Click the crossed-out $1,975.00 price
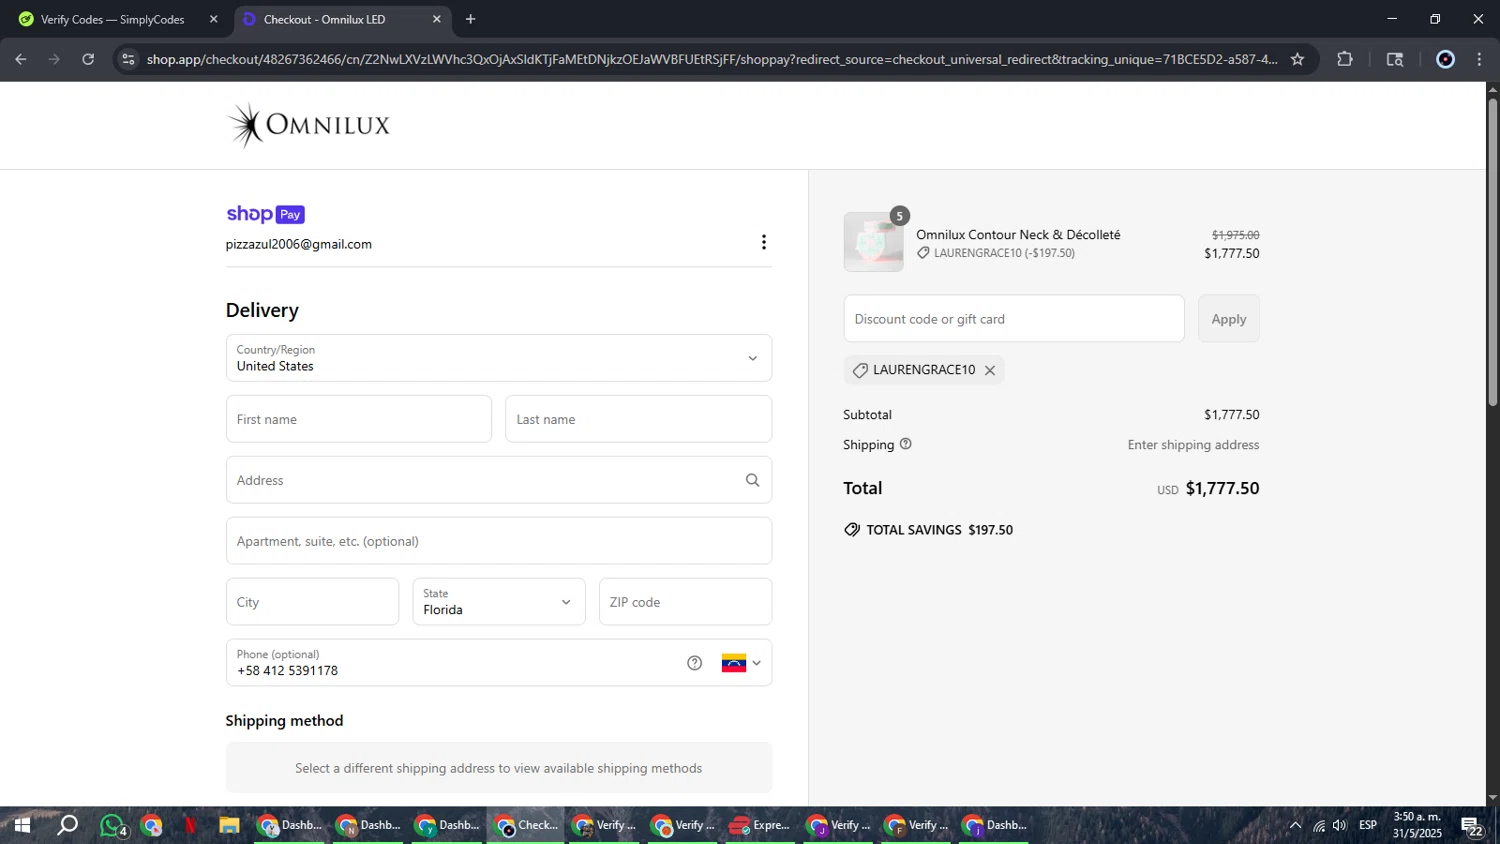Image resolution: width=1500 pixels, height=844 pixels. [x=1236, y=235]
